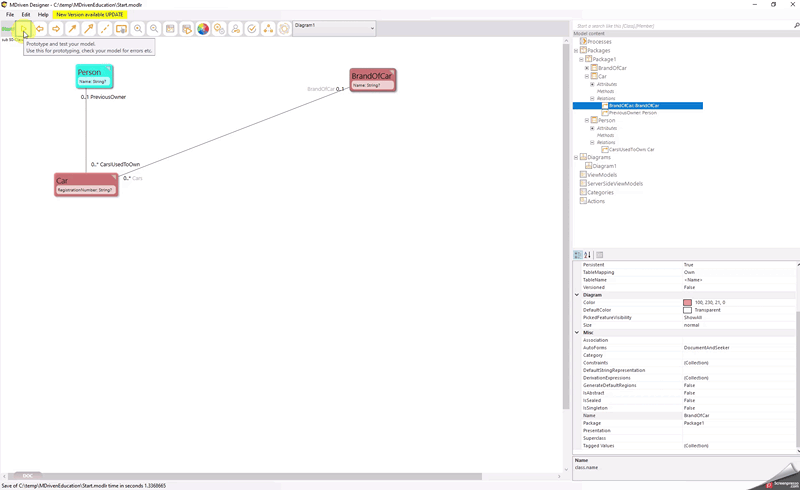Screen dimensions: 800x490
Task: Click the forward arrow navigation icon
Action: [56, 29]
